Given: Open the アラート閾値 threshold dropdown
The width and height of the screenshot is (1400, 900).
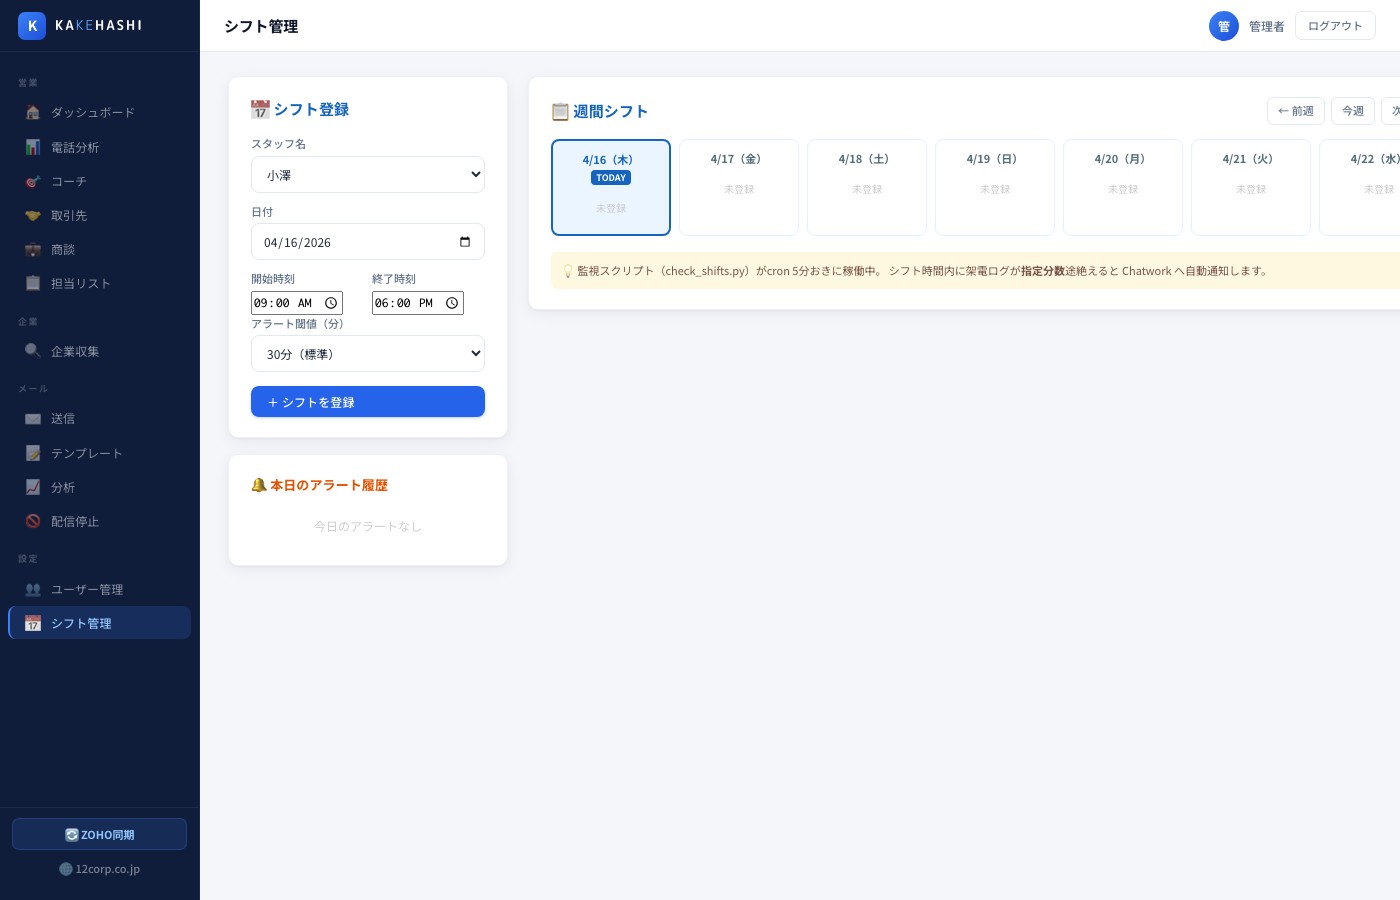Looking at the screenshot, I should 367,354.
